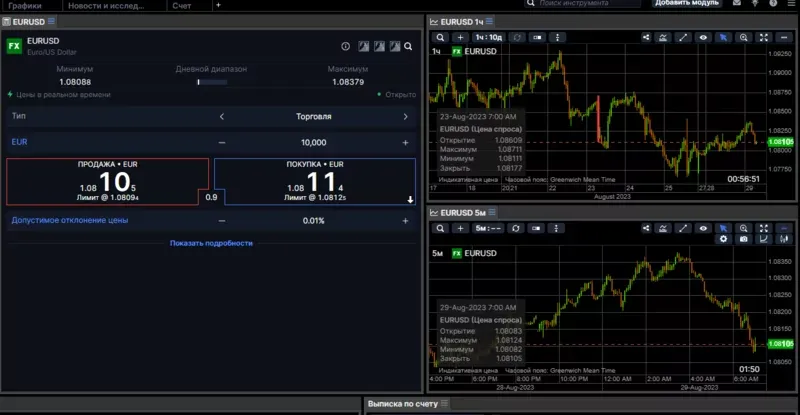The image size is (800, 415).
Task: Click the chart icon directly right of info icon
Action: click(363, 46)
